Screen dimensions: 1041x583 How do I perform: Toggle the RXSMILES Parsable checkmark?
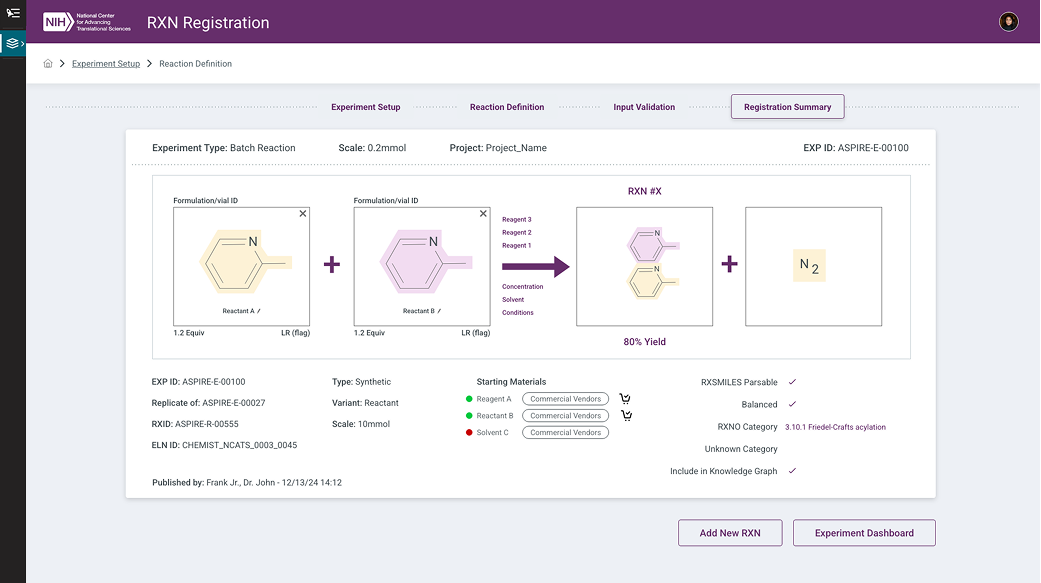(x=792, y=382)
